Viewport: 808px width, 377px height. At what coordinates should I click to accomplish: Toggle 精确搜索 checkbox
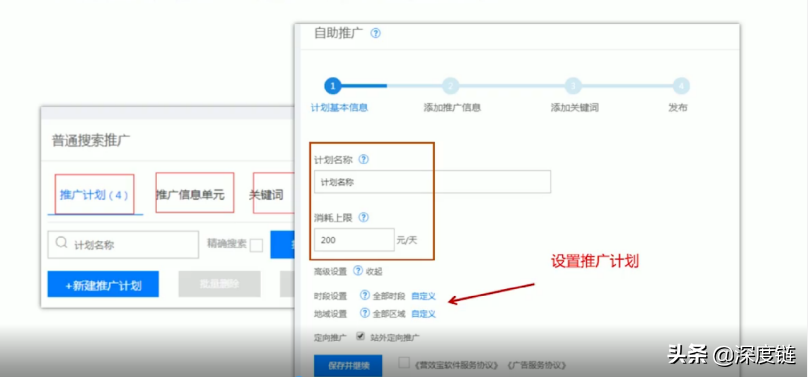point(256,246)
